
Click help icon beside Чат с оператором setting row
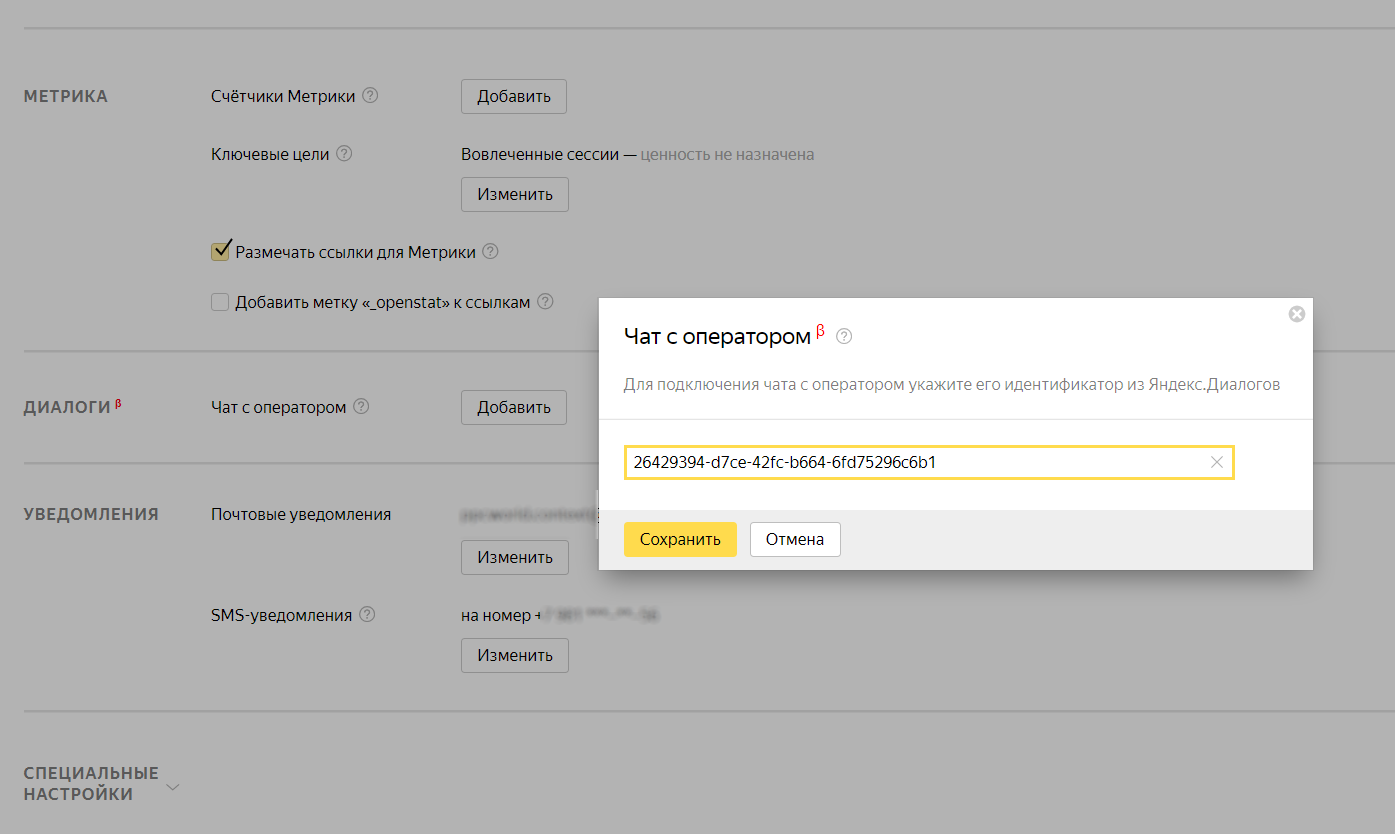point(361,407)
